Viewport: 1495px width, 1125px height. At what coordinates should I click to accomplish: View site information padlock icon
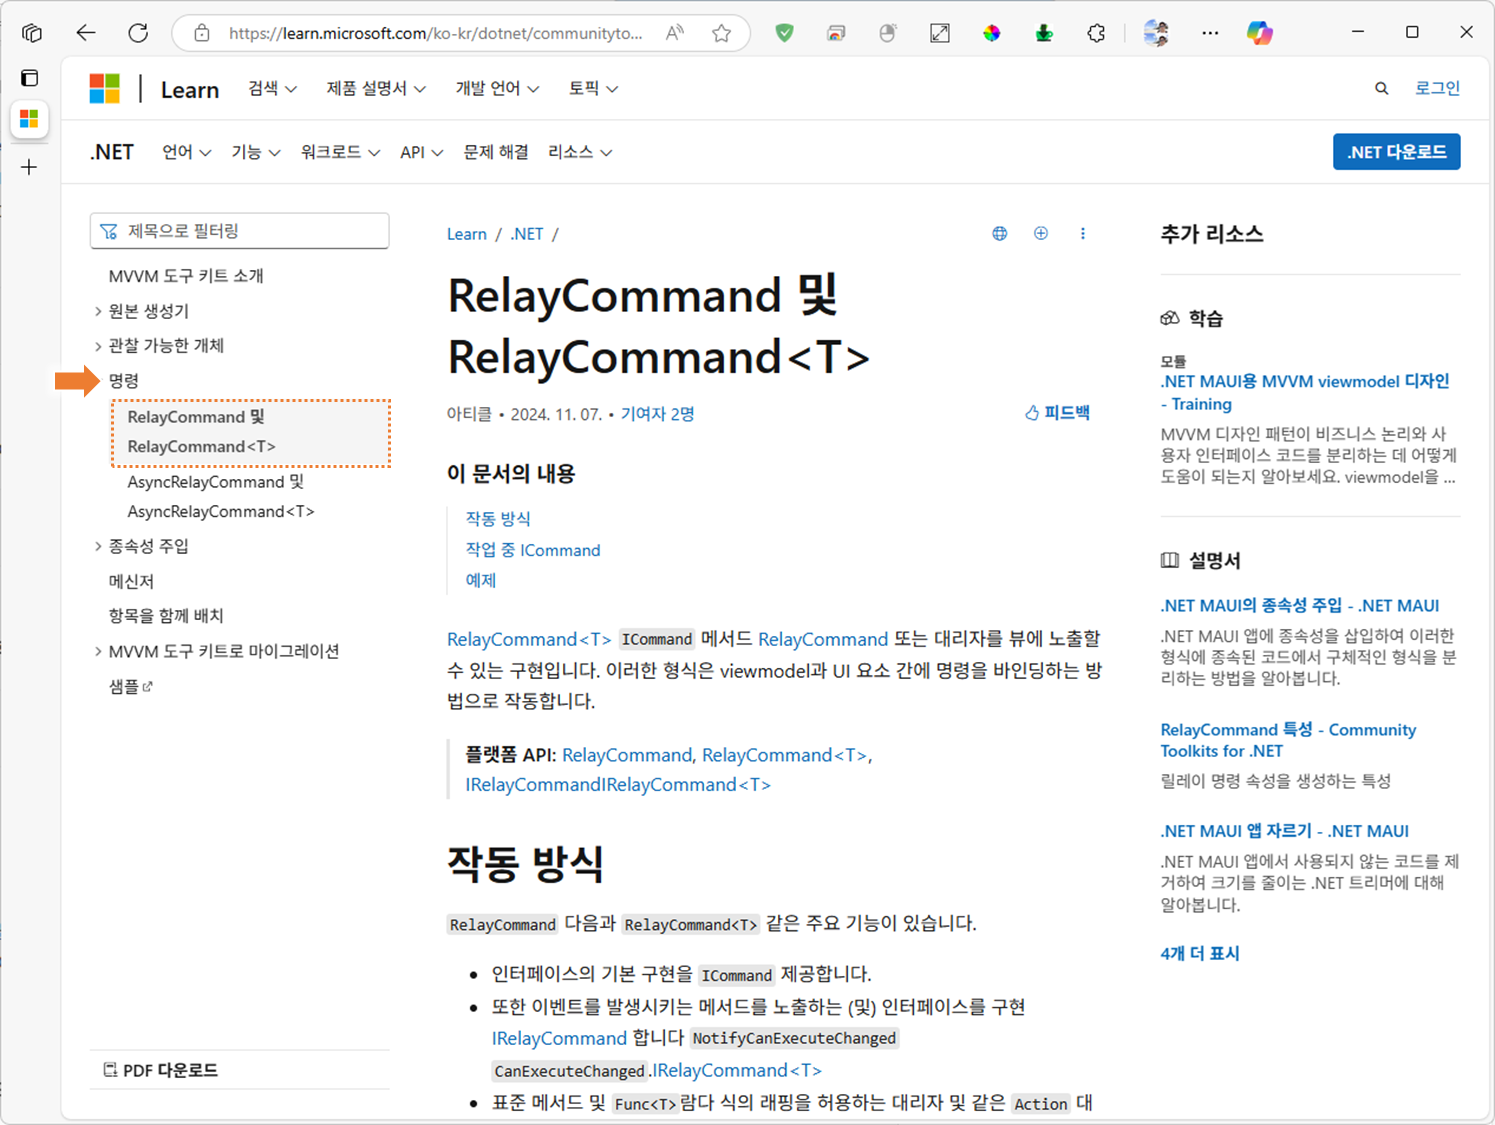(202, 33)
